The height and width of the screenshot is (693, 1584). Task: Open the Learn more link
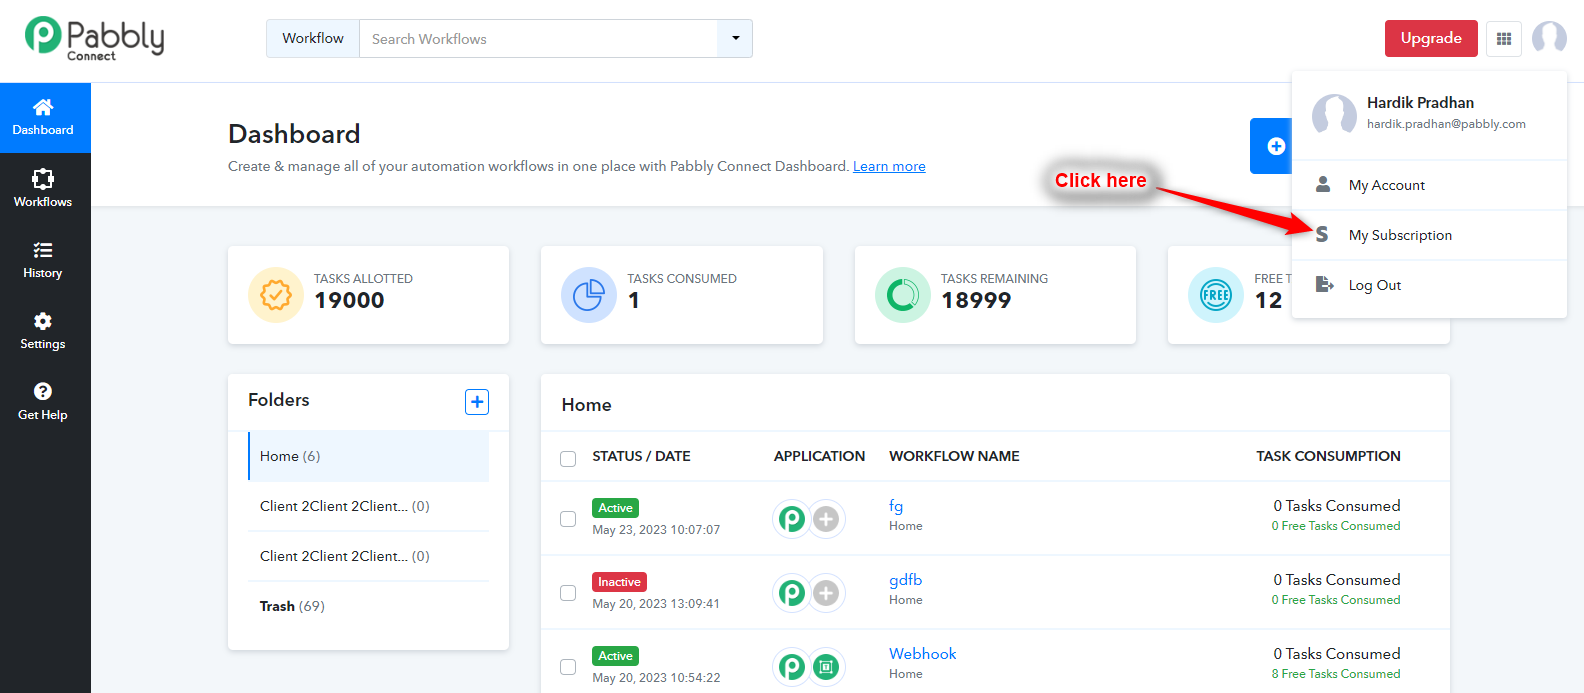889,166
